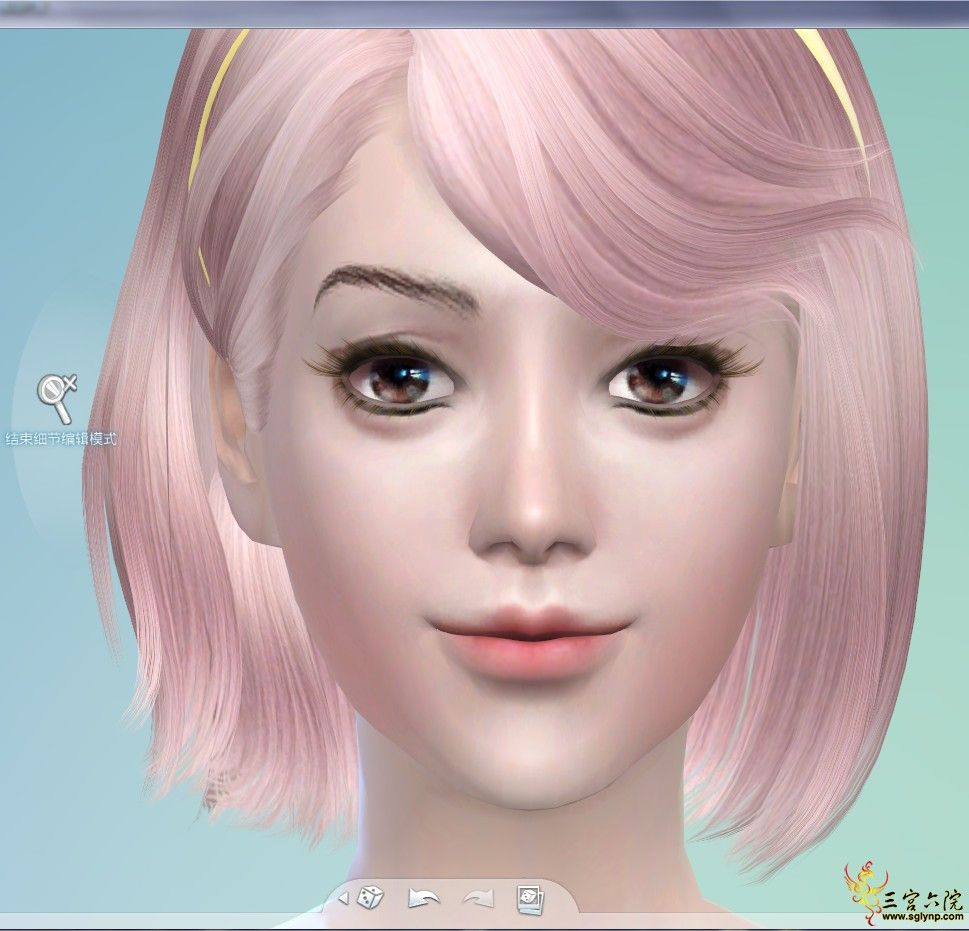The height and width of the screenshot is (931, 969).
Task: Undo the last change with the undo arrow
Action: pos(424,898)
